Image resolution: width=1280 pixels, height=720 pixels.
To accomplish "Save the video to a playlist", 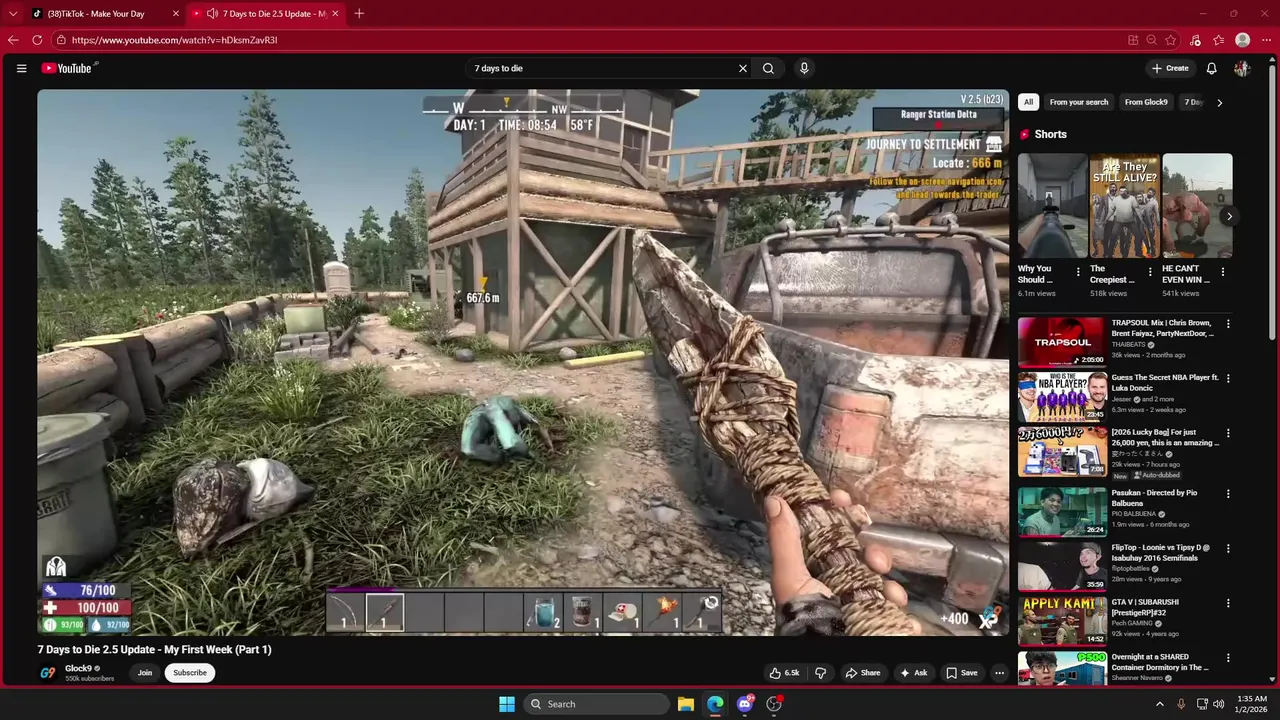I will [x=962, y=673].
